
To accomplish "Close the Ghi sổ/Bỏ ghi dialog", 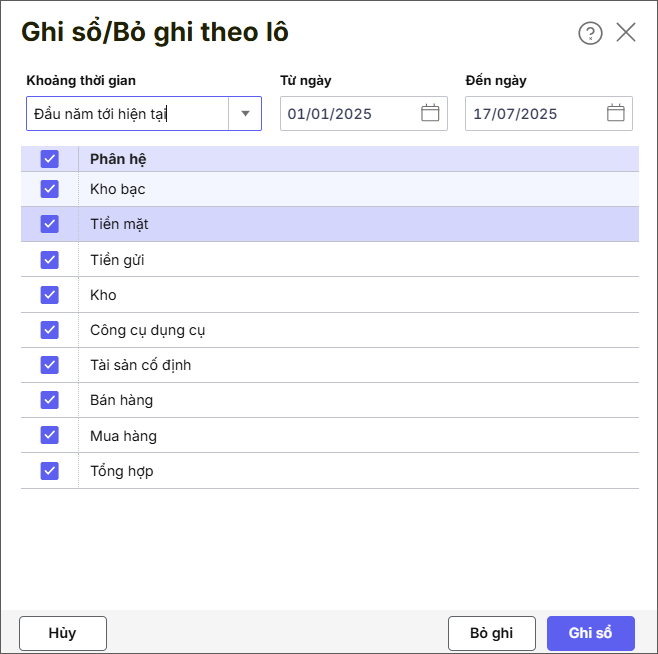I will point(626,32).
